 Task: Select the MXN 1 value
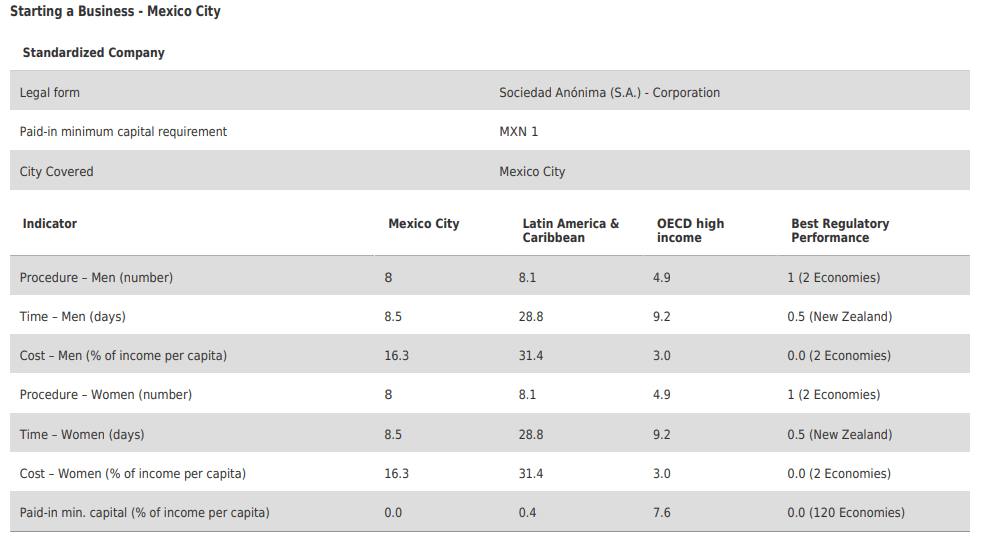[519, 131]
